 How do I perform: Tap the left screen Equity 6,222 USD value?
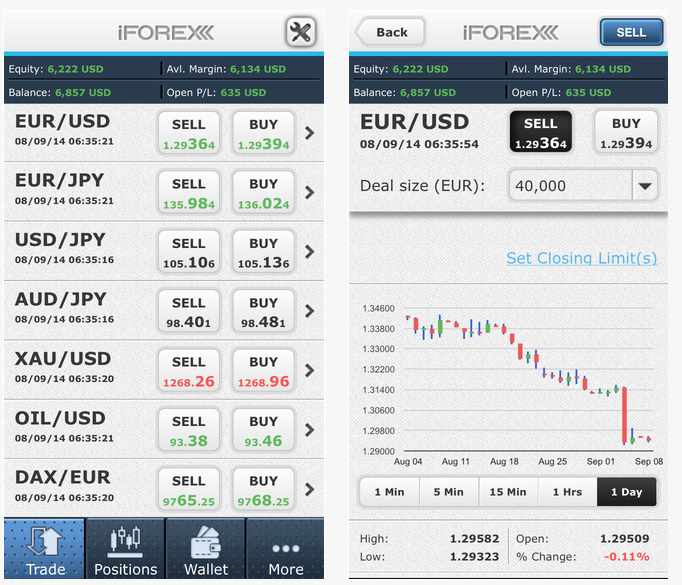click(75, 69)
